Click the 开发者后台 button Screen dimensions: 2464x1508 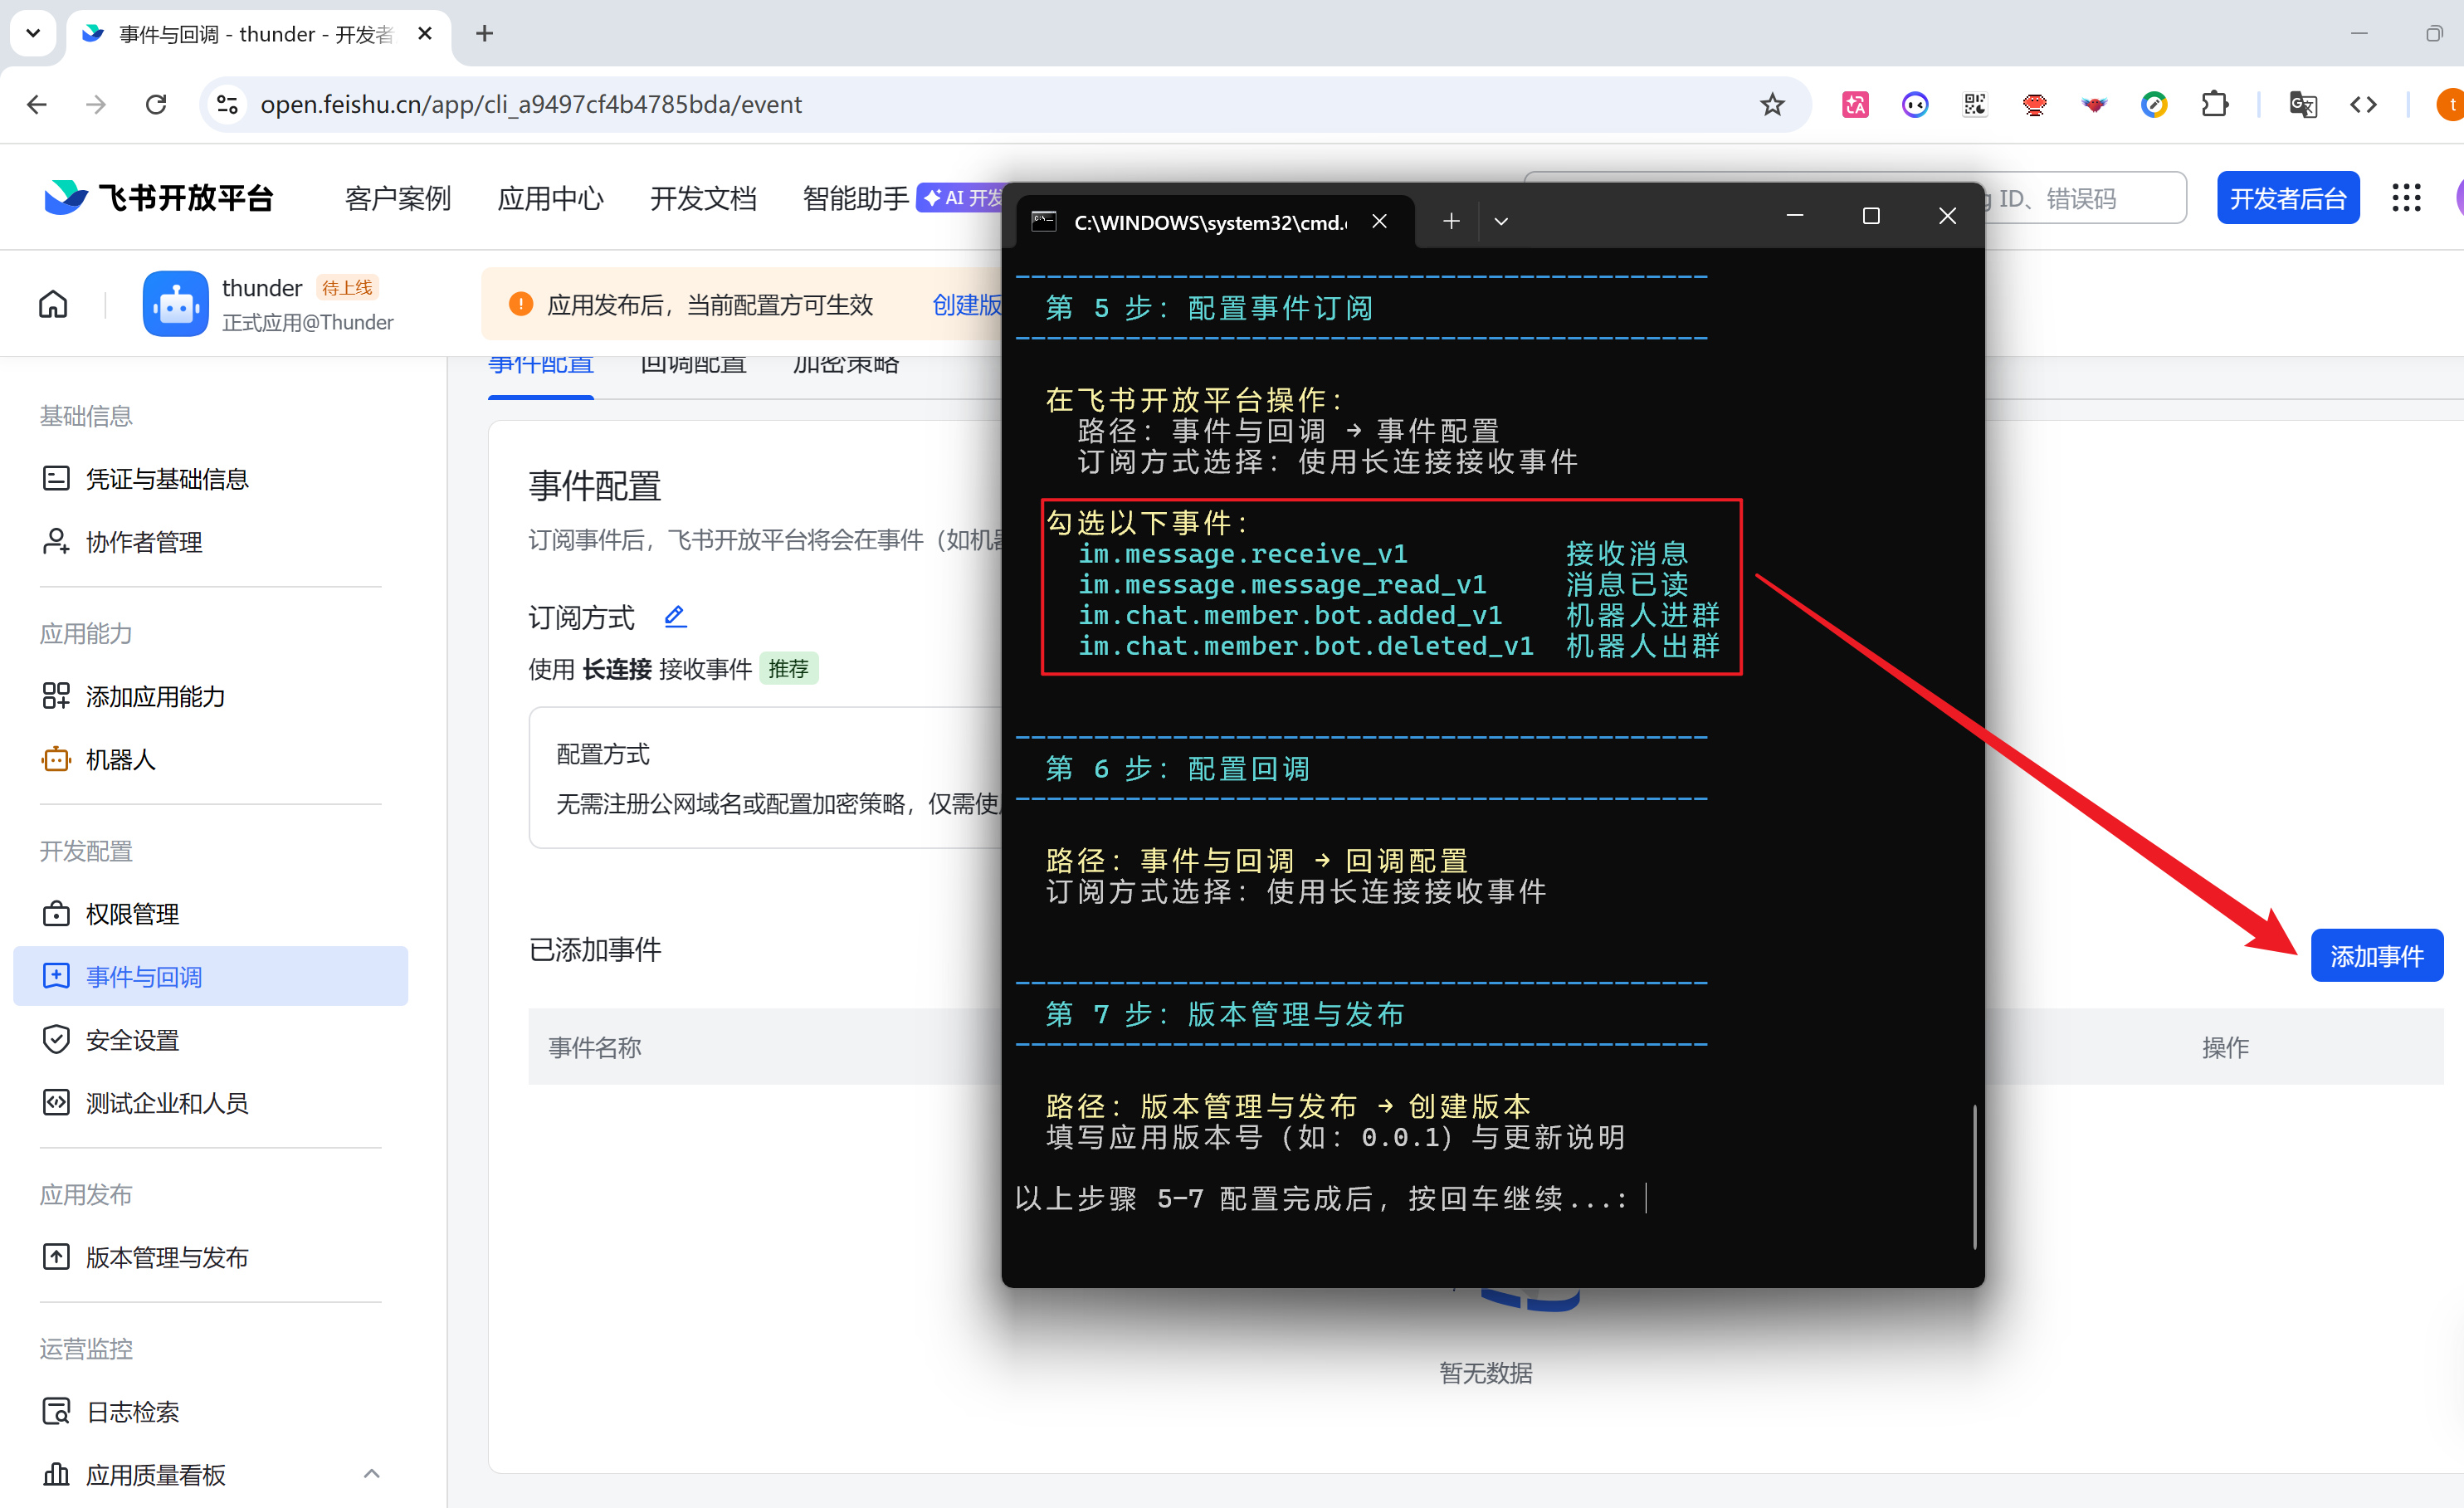coord(2288,198)
